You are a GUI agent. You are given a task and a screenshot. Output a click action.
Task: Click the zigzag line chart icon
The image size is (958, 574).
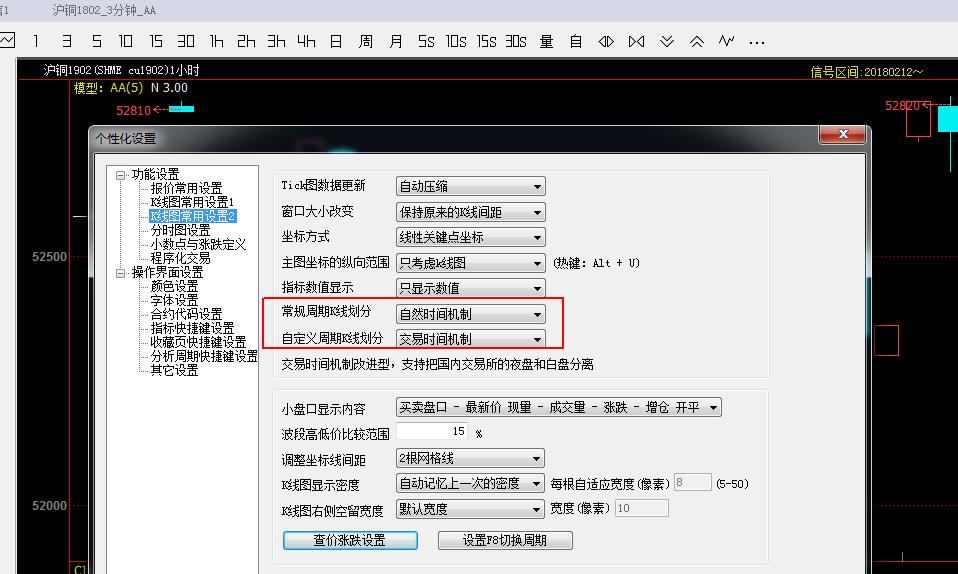coord(727,41)
